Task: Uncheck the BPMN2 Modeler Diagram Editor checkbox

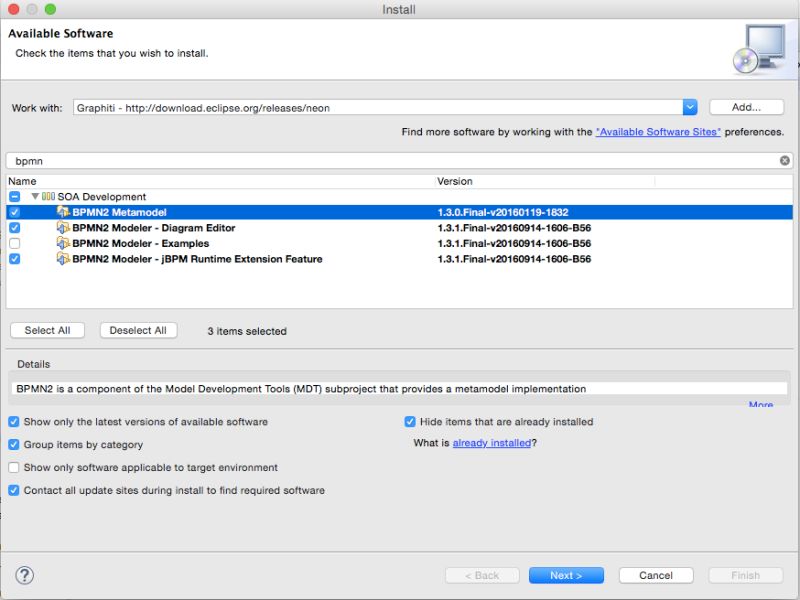Action: (15, 228)
